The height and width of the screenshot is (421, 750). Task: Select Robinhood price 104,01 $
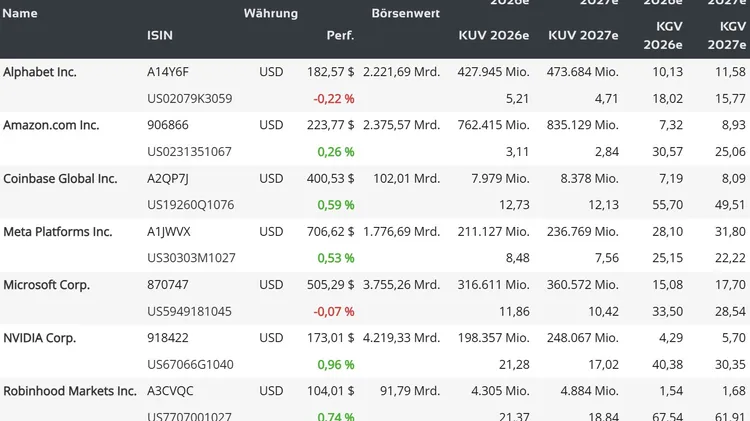[331, 391]
